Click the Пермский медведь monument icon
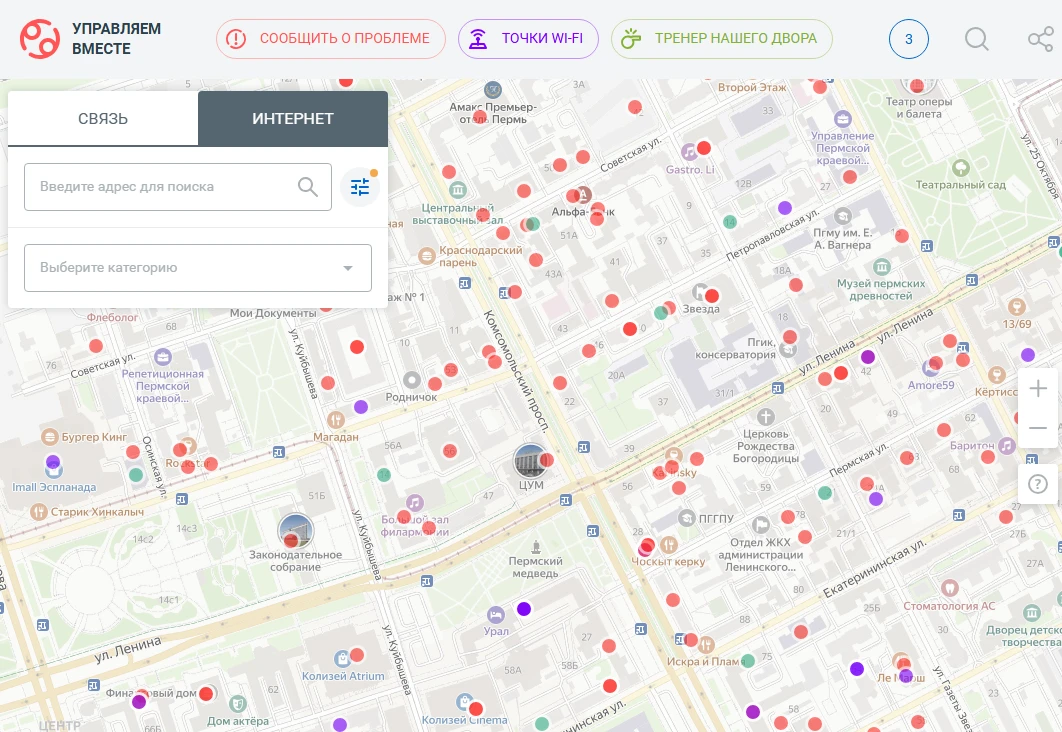The image size is (1062, 732). (536, 546)
